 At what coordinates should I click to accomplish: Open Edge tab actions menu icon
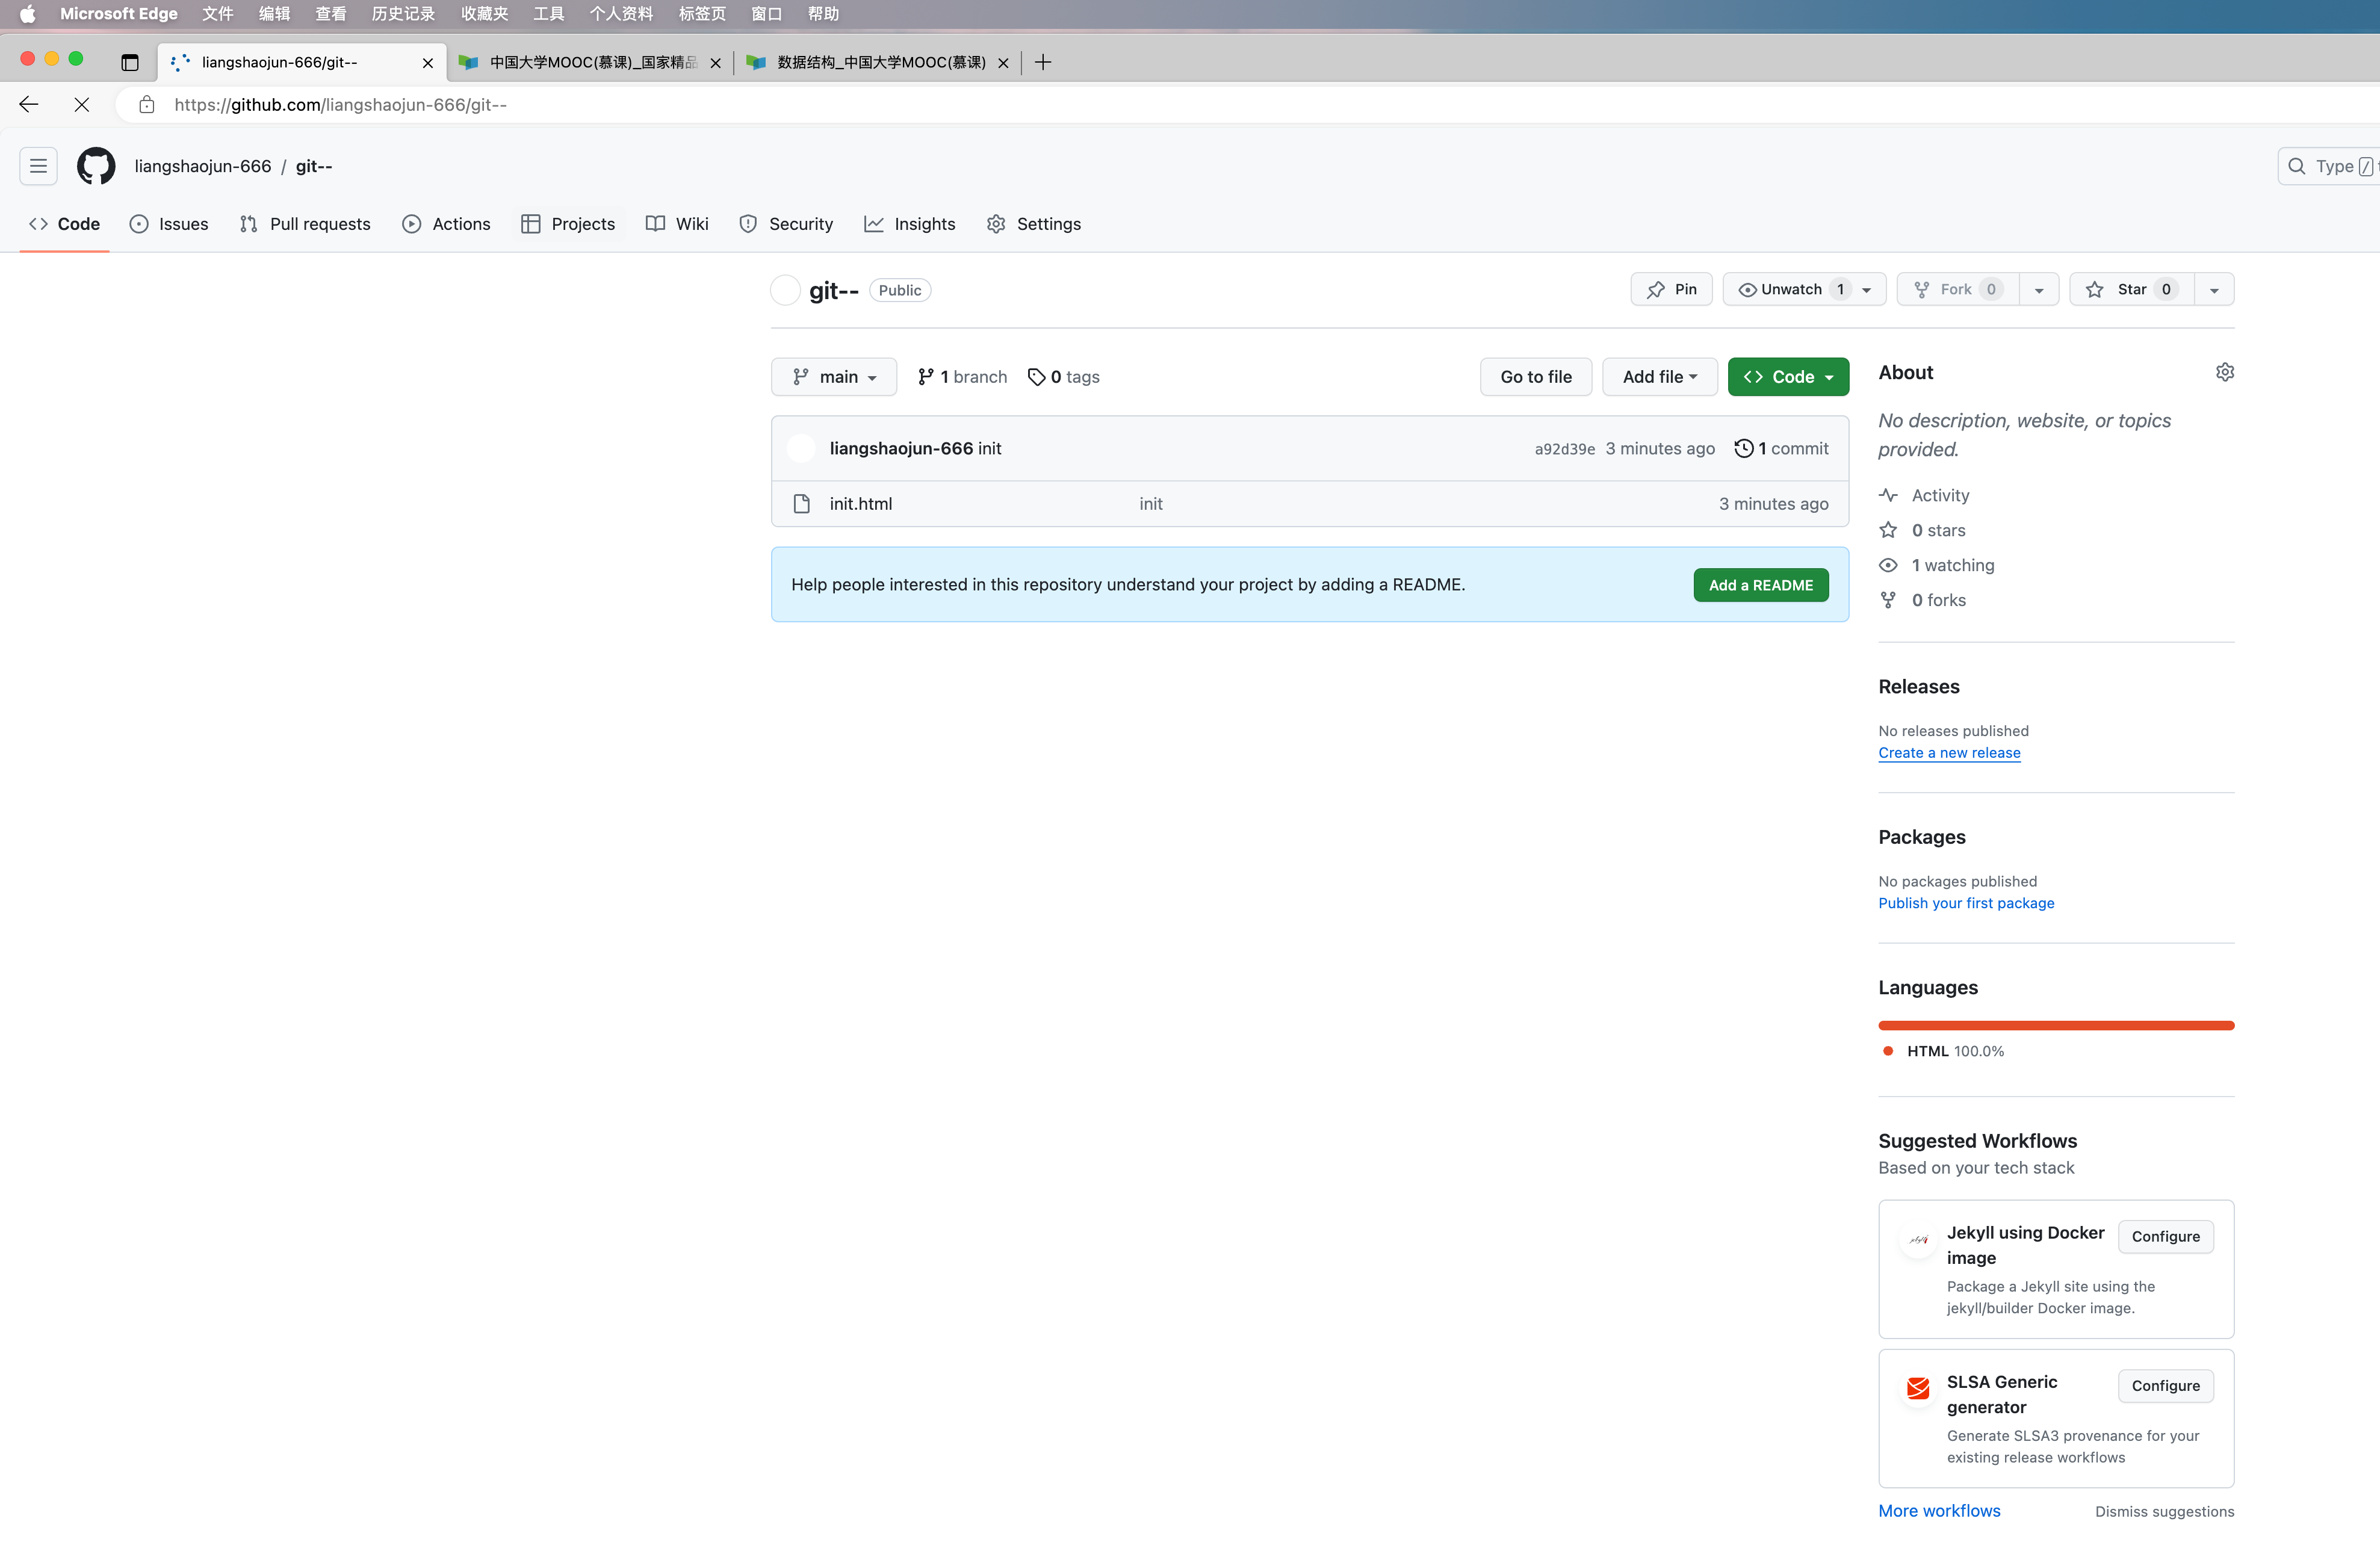coord(130,62)
